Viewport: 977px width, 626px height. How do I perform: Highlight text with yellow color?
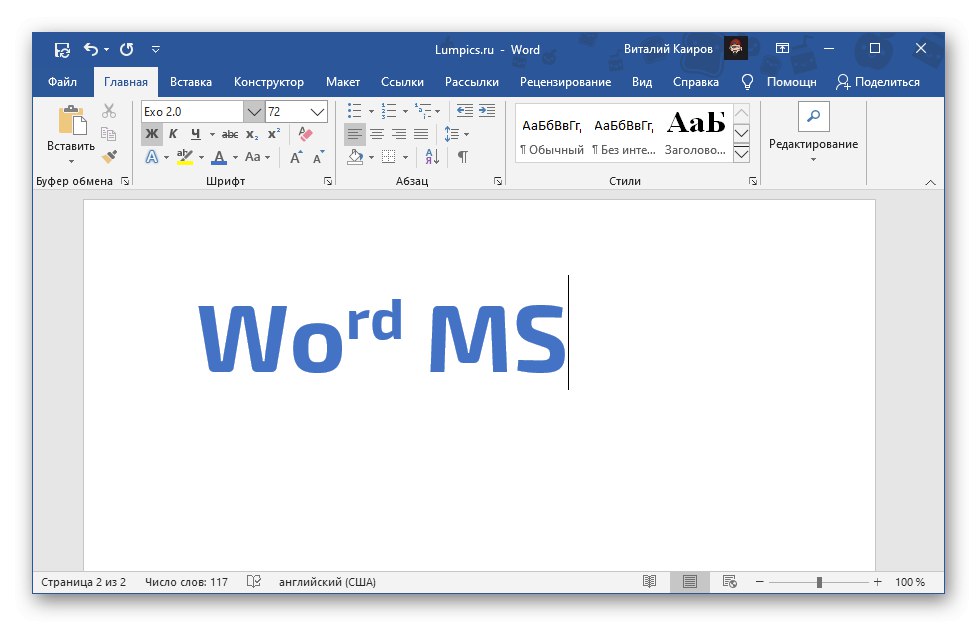pos(183,158)
